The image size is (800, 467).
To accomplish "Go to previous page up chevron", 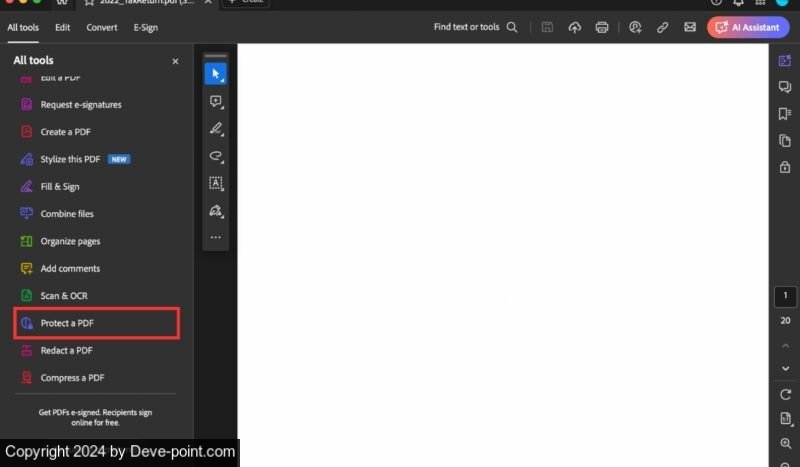I will (x=785, y=344).
